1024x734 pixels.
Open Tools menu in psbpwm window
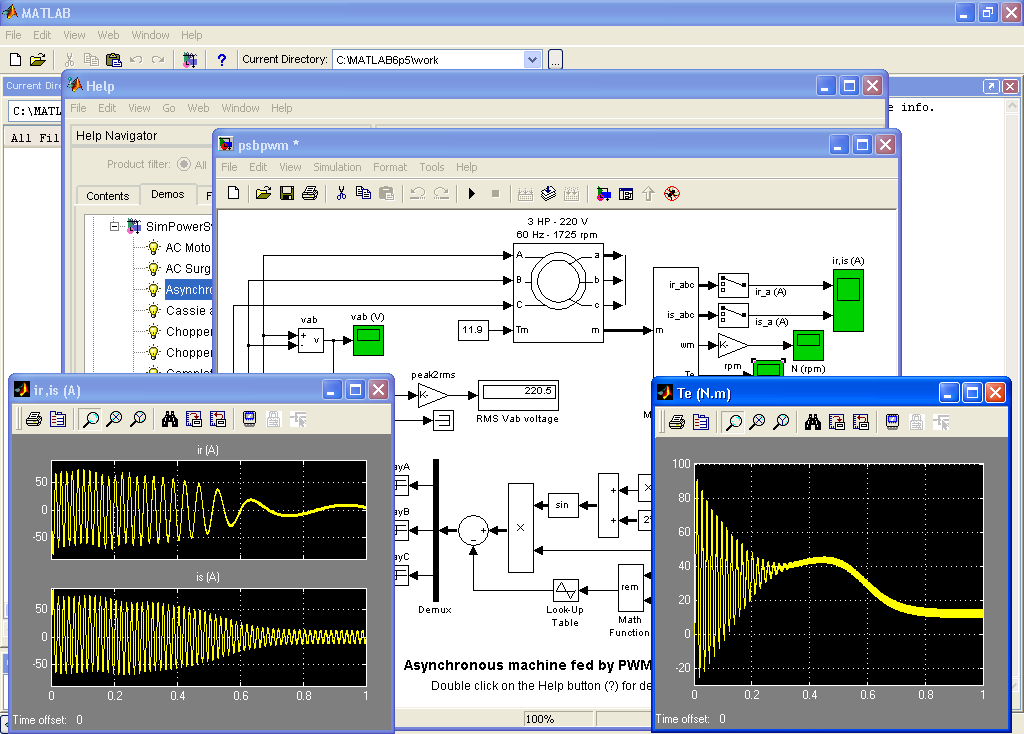432,167
